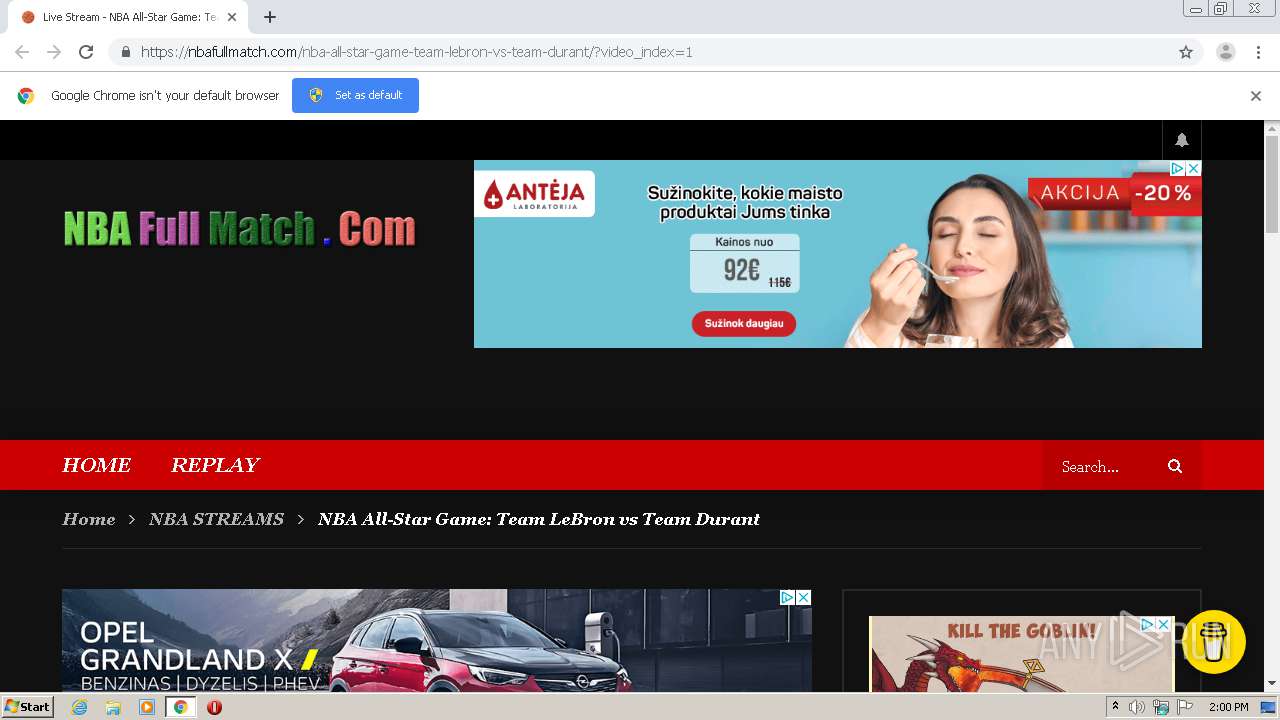Screen dimensions: 1280x720
Task: Go back to the previous page
Action: click(x=22, y=52)
